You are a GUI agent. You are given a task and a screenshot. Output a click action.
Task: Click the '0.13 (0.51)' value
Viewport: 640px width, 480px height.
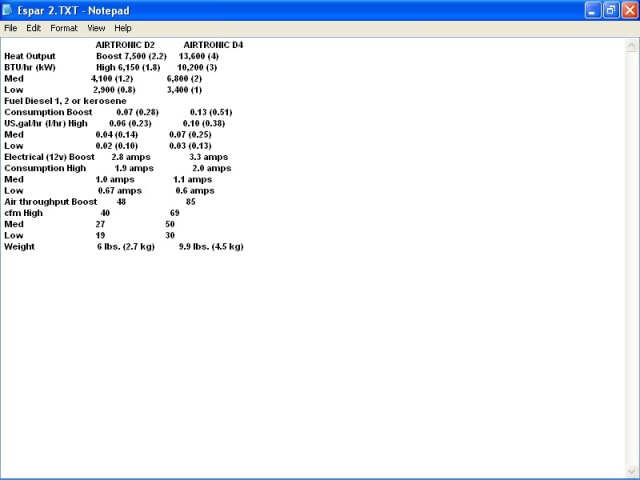coord(211,112)
